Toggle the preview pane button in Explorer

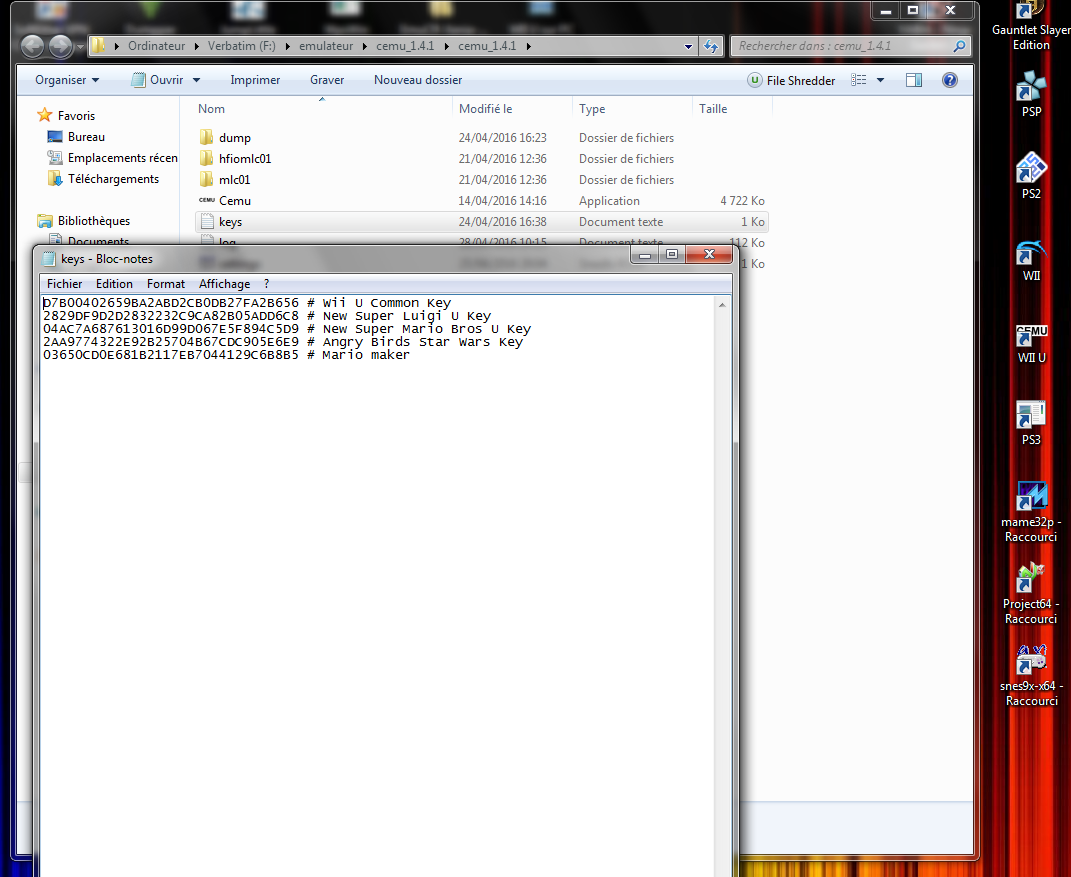(x=913, y=80)
